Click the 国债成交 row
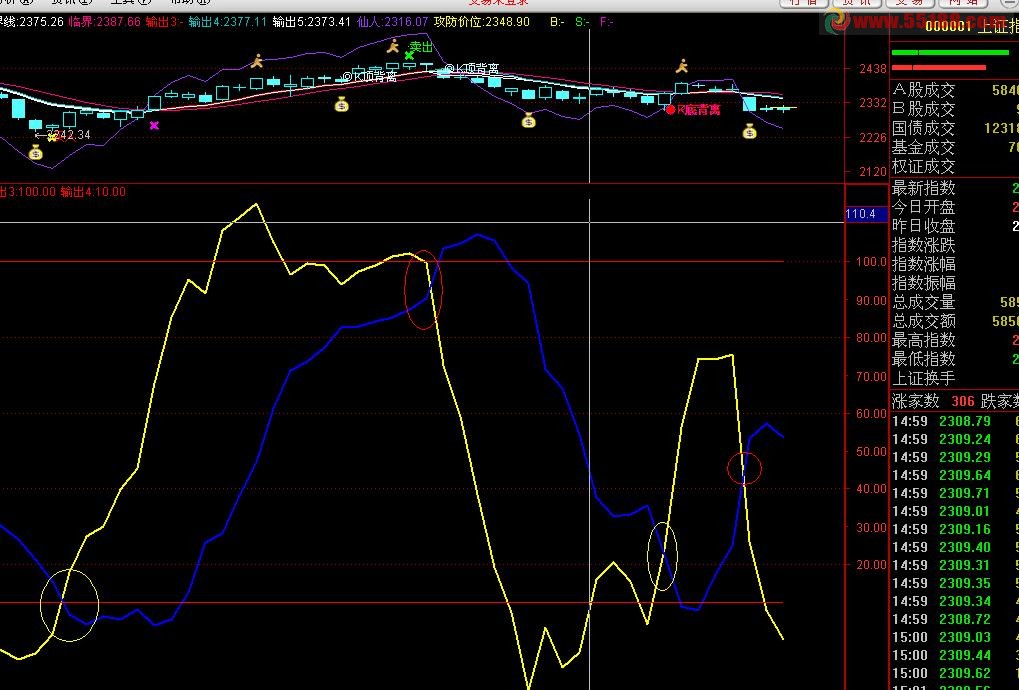The image size is (1019, 690). click(955, 128)
